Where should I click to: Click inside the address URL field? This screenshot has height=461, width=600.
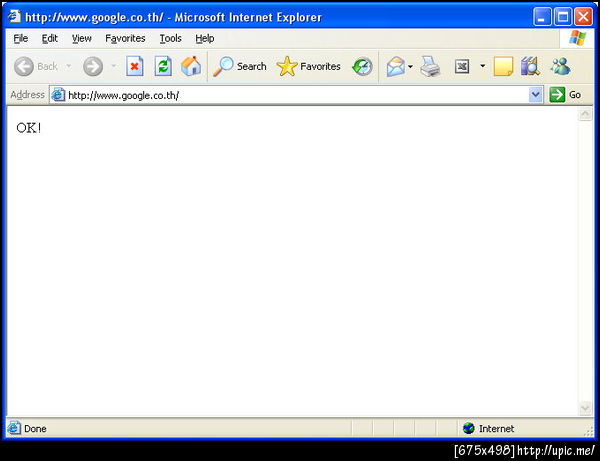[x=297, y=95]
